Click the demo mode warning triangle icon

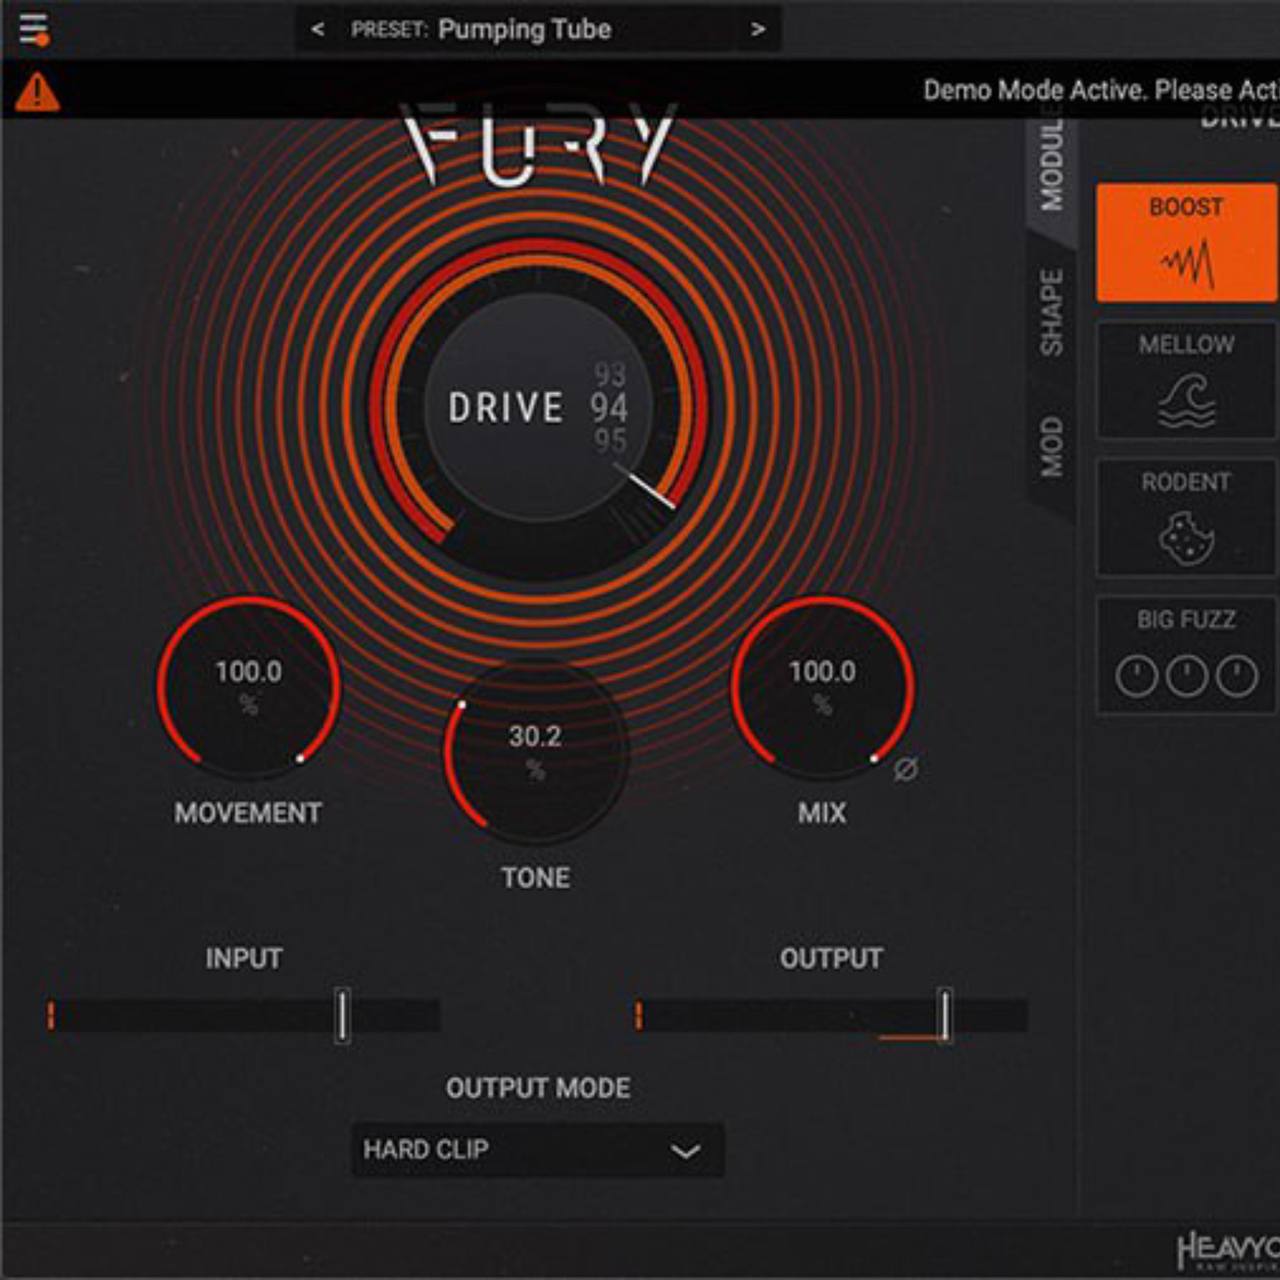[x=37, y=92]
